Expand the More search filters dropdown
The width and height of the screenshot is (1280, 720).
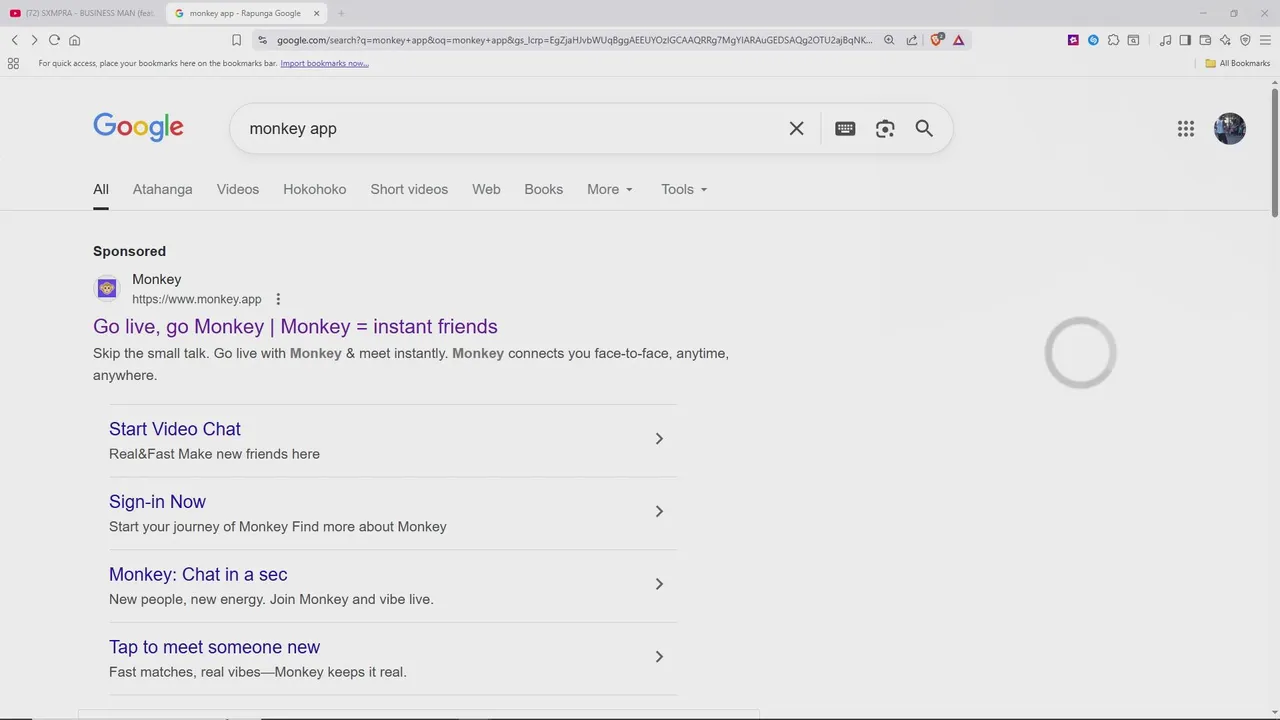tap(610, 189)
